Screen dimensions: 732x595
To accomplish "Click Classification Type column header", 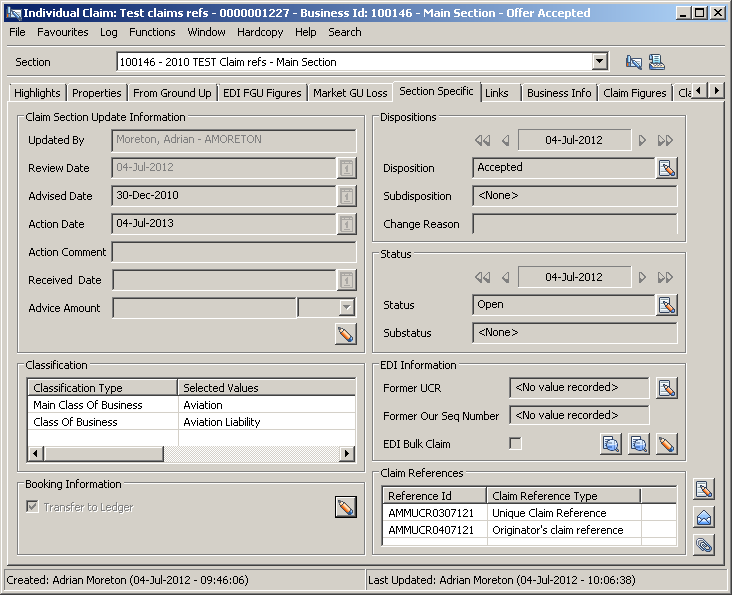I will click(103, 388).
